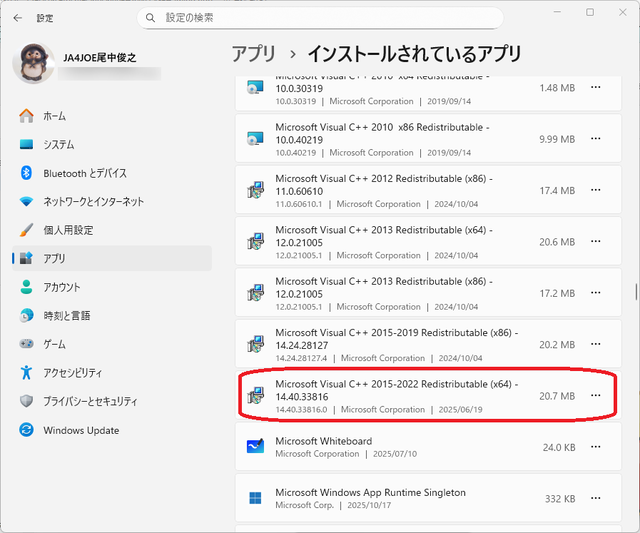Viewport: 640px width, 533px height.
Task: Select Microsoft Whiteboard app name
Action: [x=324, y=441]
